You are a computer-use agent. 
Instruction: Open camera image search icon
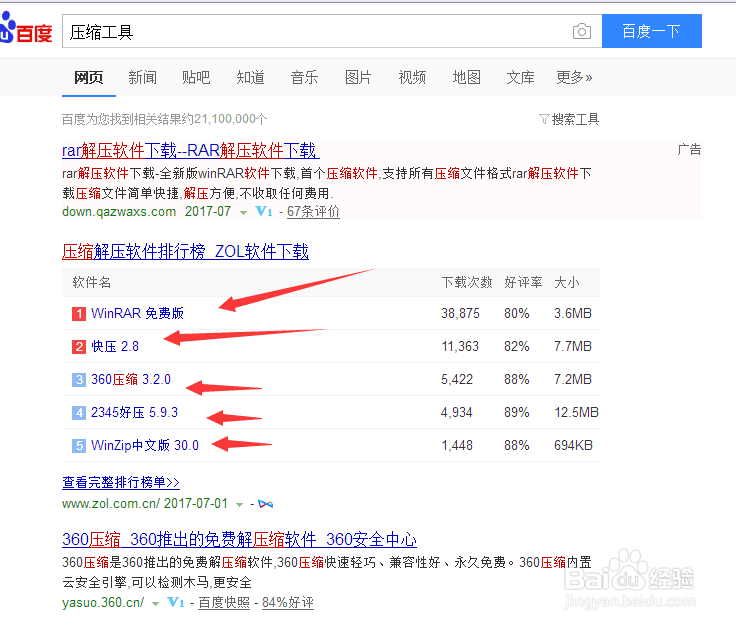click(582, 31)
